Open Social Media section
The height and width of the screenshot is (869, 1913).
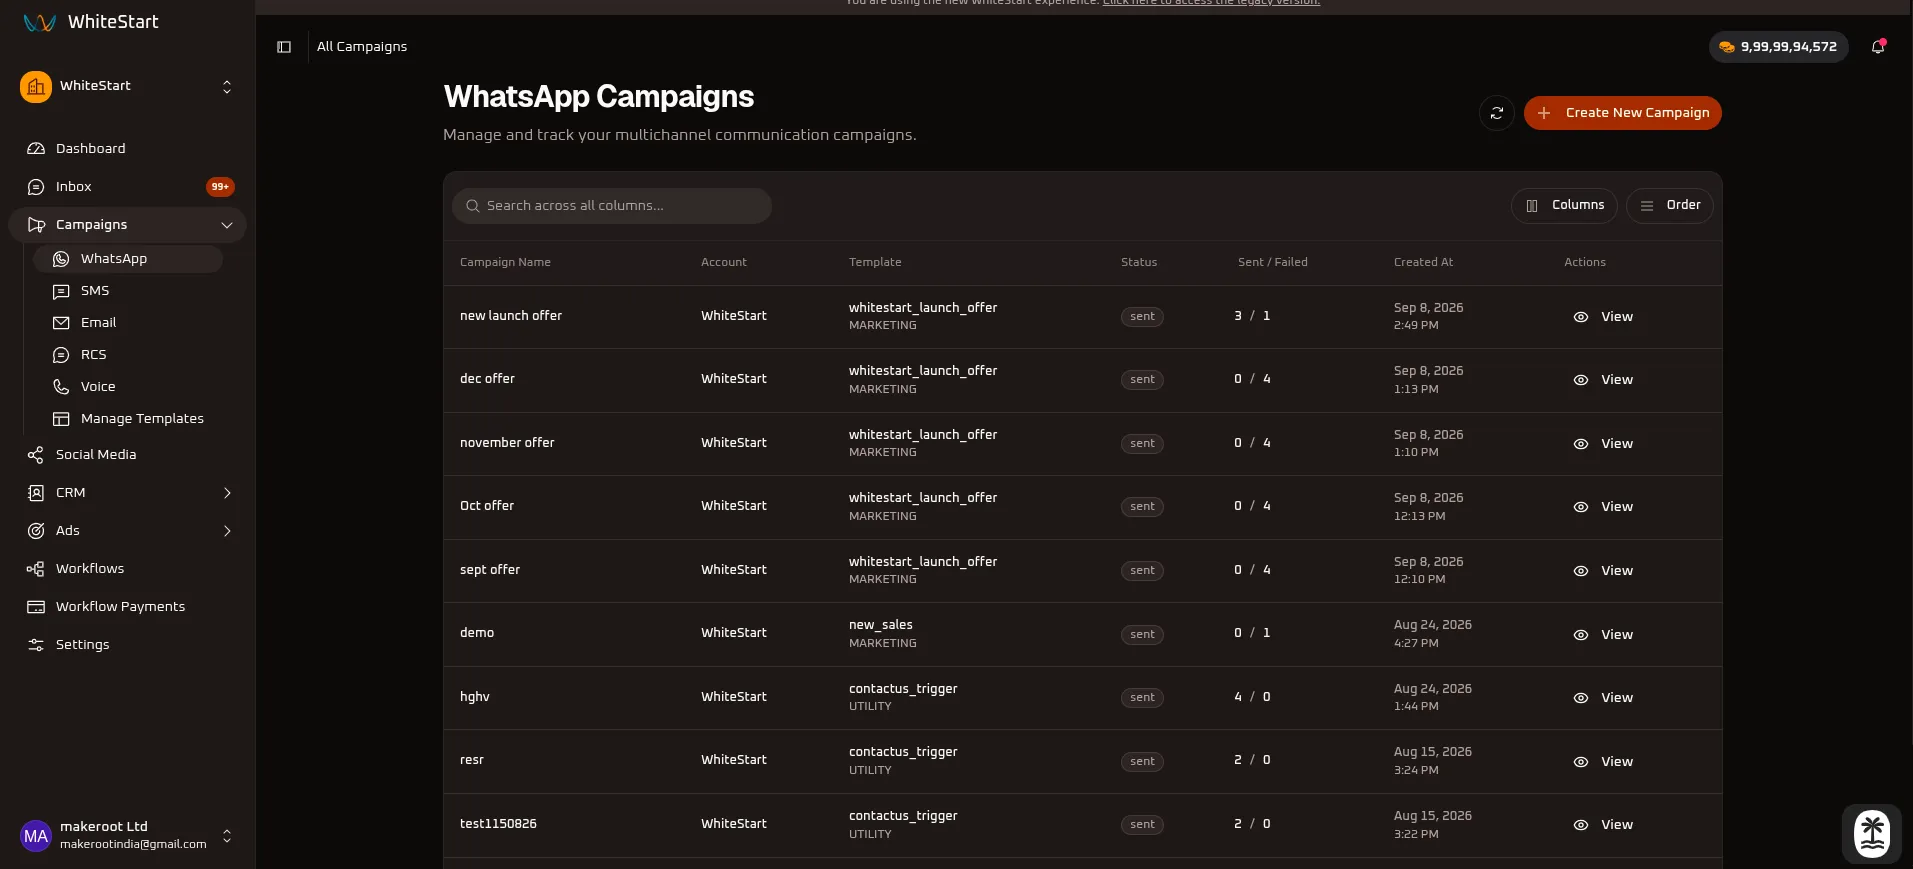click(127, 454)
